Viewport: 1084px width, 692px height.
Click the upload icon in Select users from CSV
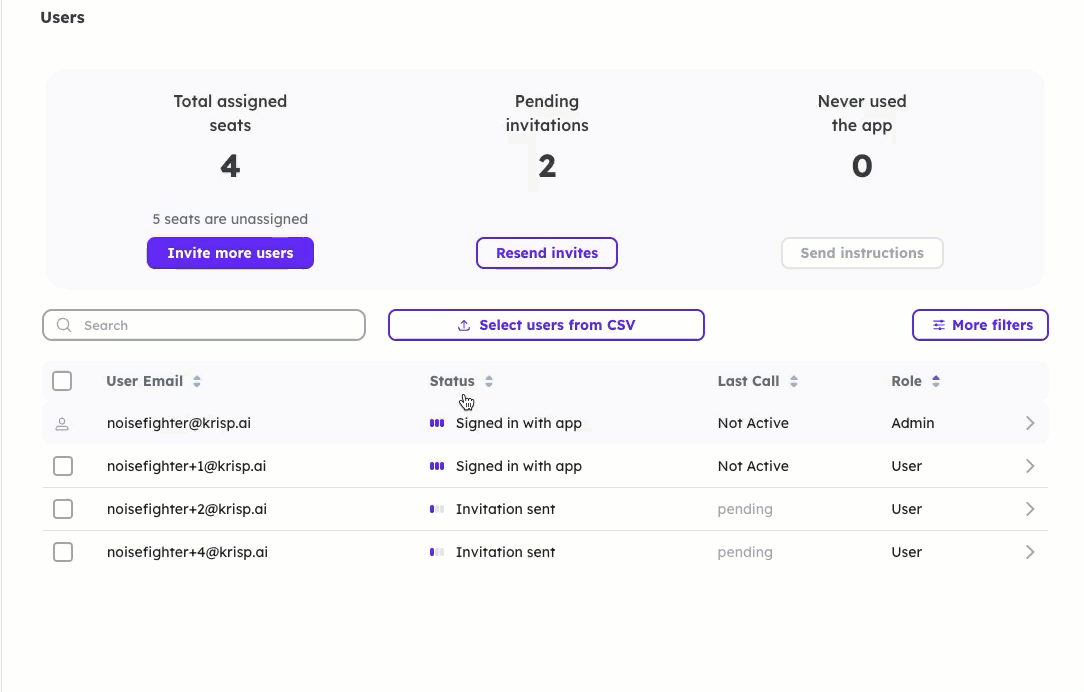(463, 325)
